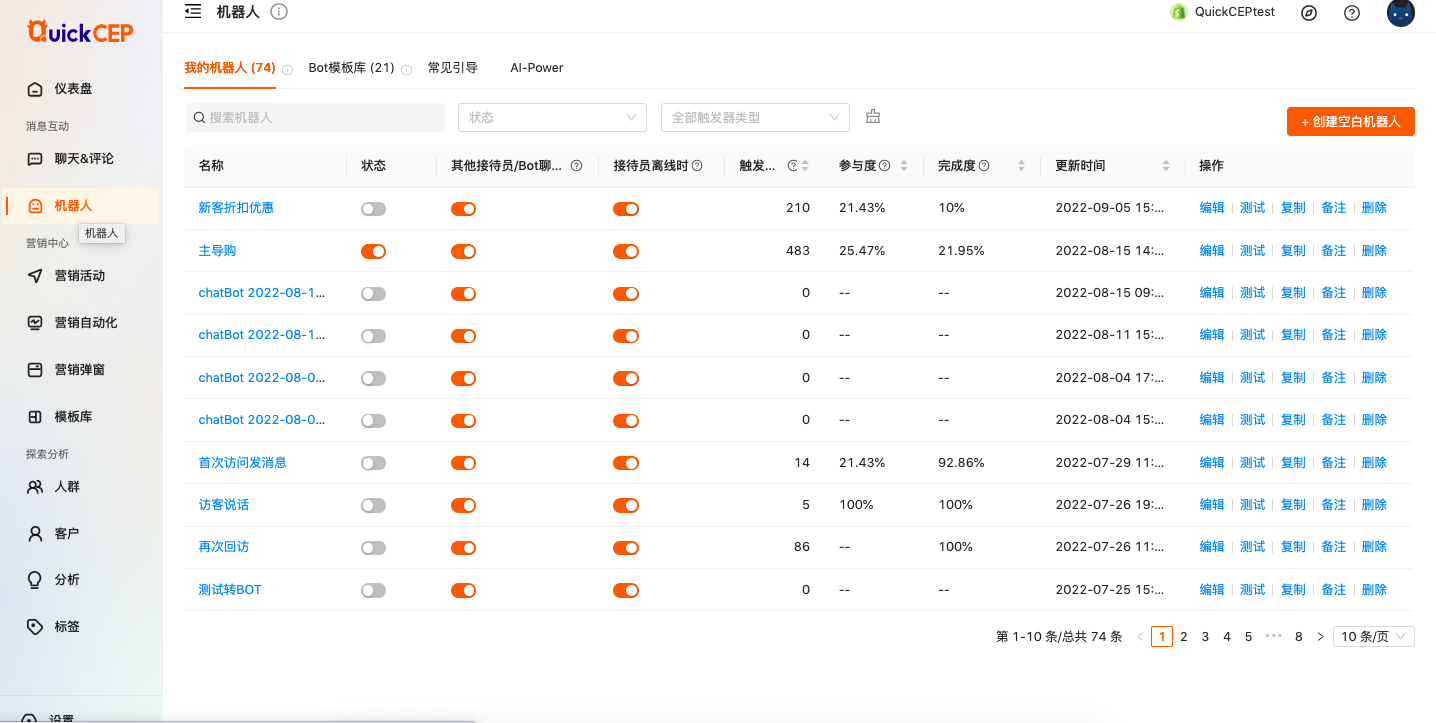This screenshot has height=723, width=1436.
Task: Open the 10 条/页 page size dropdown
Action: (x=1374, y=636)
